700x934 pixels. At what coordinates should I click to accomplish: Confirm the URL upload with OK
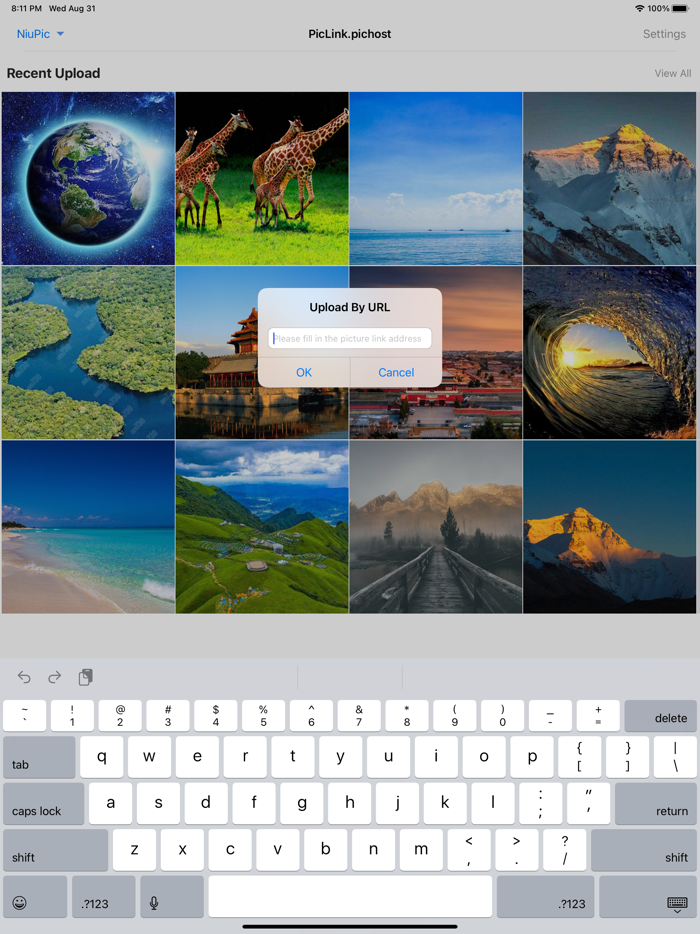pyautogui.click(x=304, y=372)
